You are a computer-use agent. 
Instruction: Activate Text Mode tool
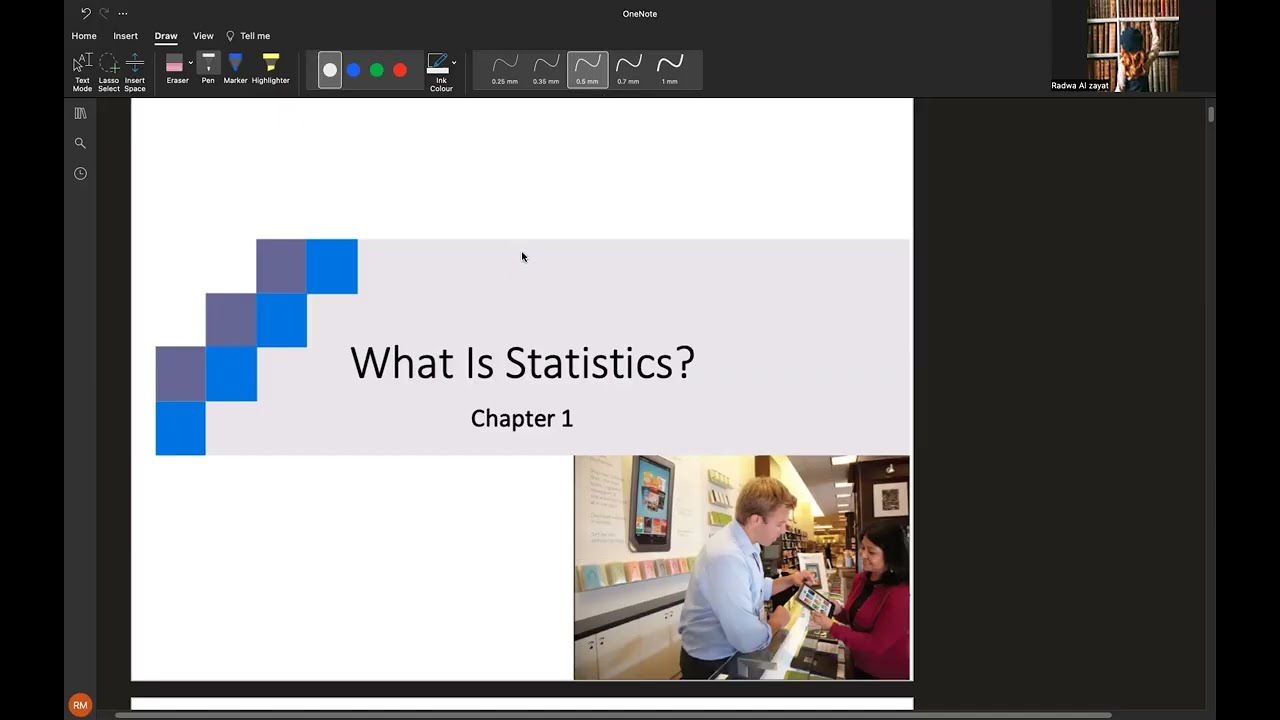(82, 73)
